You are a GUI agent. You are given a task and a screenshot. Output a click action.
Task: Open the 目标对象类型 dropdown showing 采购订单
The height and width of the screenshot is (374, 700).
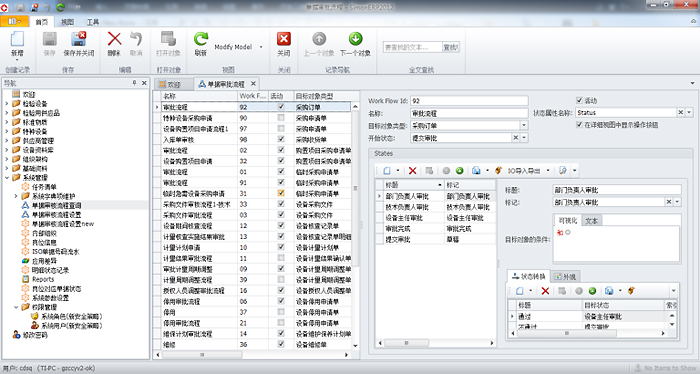(x=524, y=126)
